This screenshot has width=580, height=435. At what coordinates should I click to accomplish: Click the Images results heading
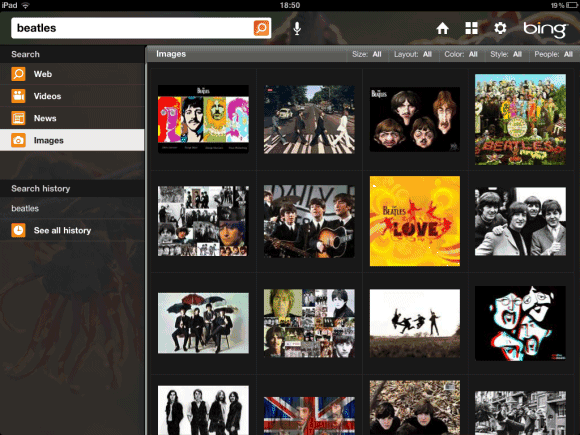coord(171,54)
